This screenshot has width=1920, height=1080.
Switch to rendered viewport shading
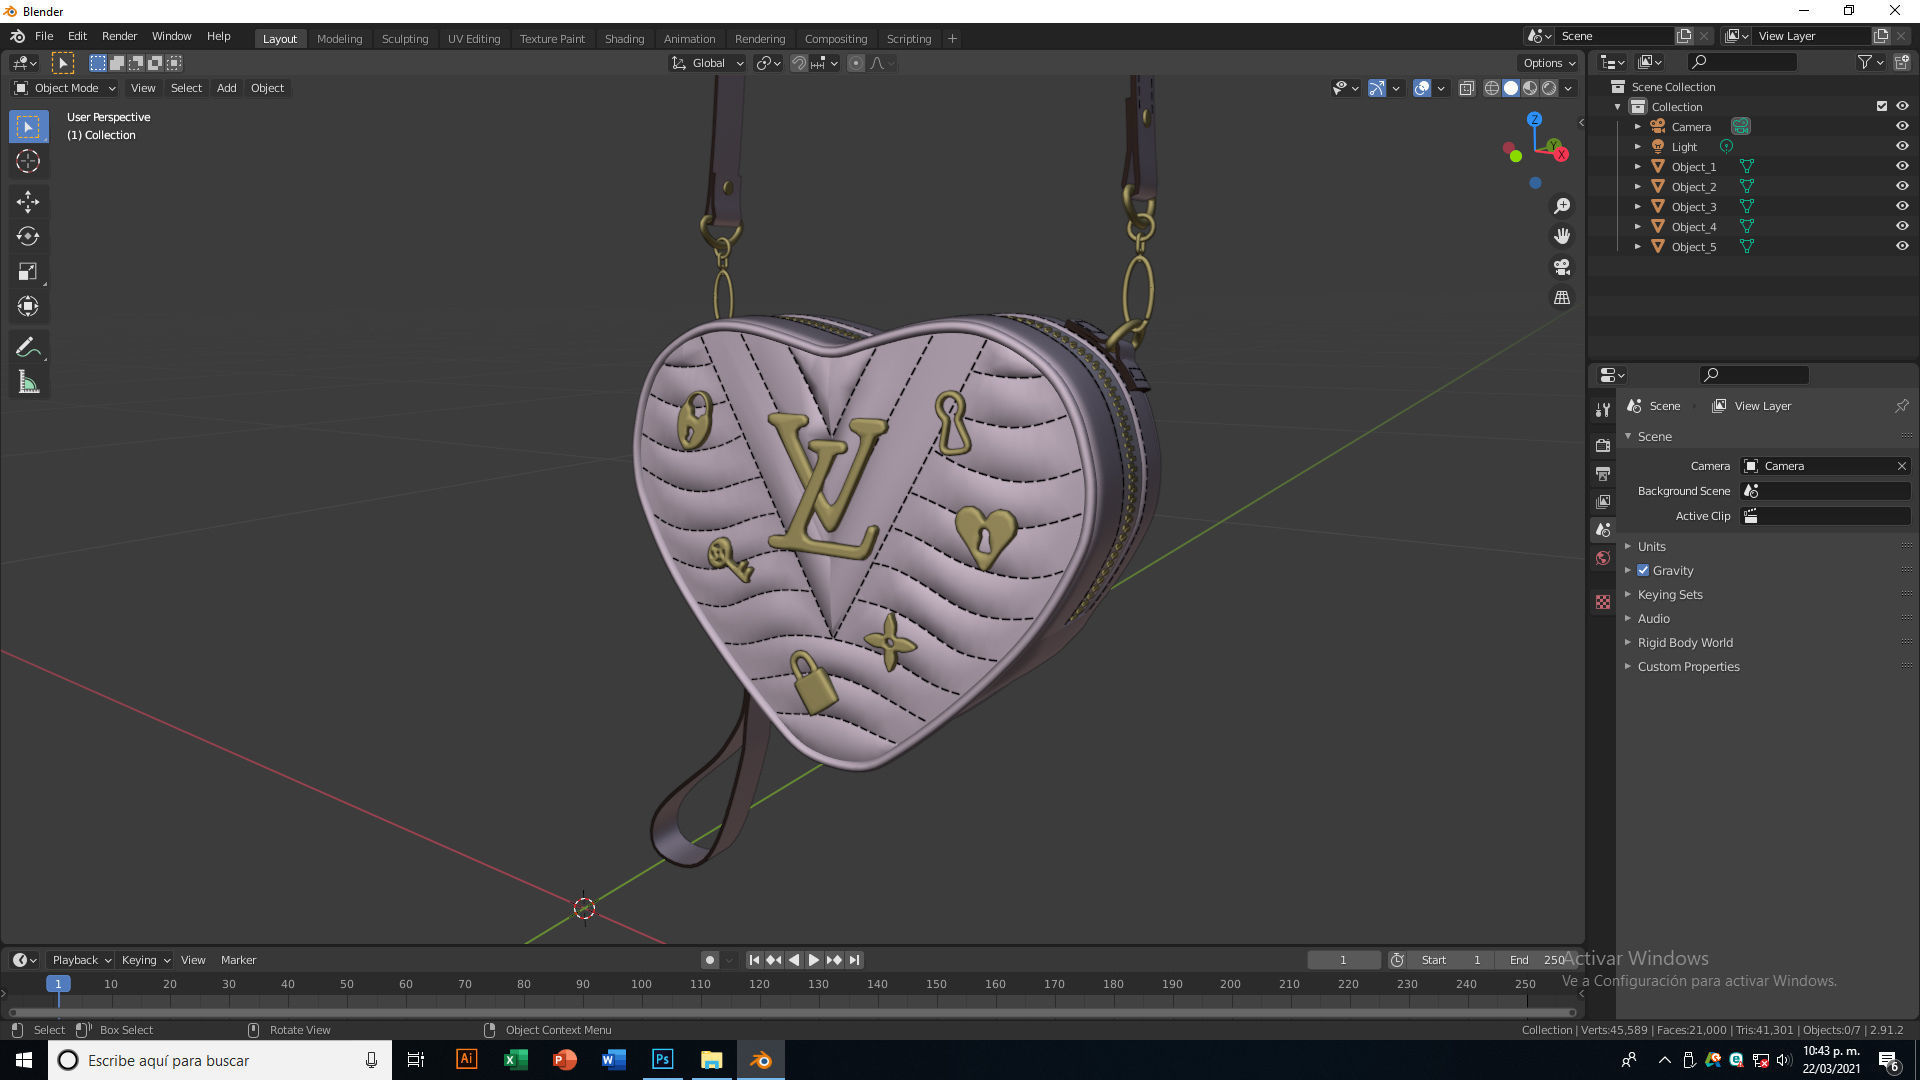coord(1549,88)
